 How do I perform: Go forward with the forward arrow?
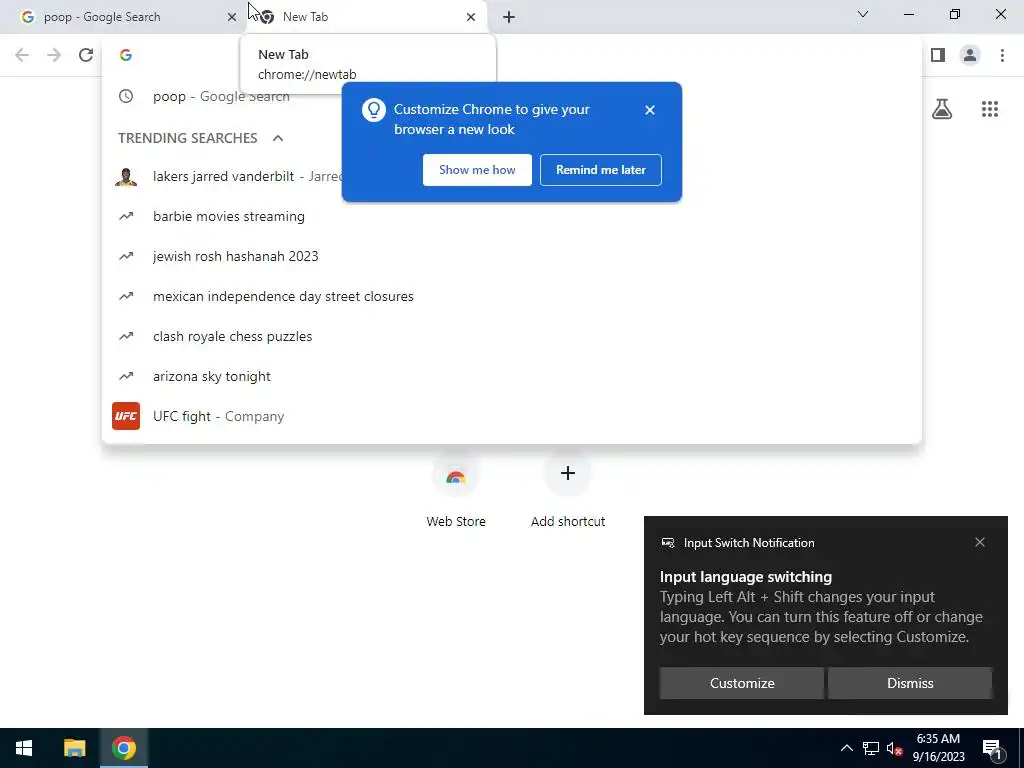tap(54, 55)
